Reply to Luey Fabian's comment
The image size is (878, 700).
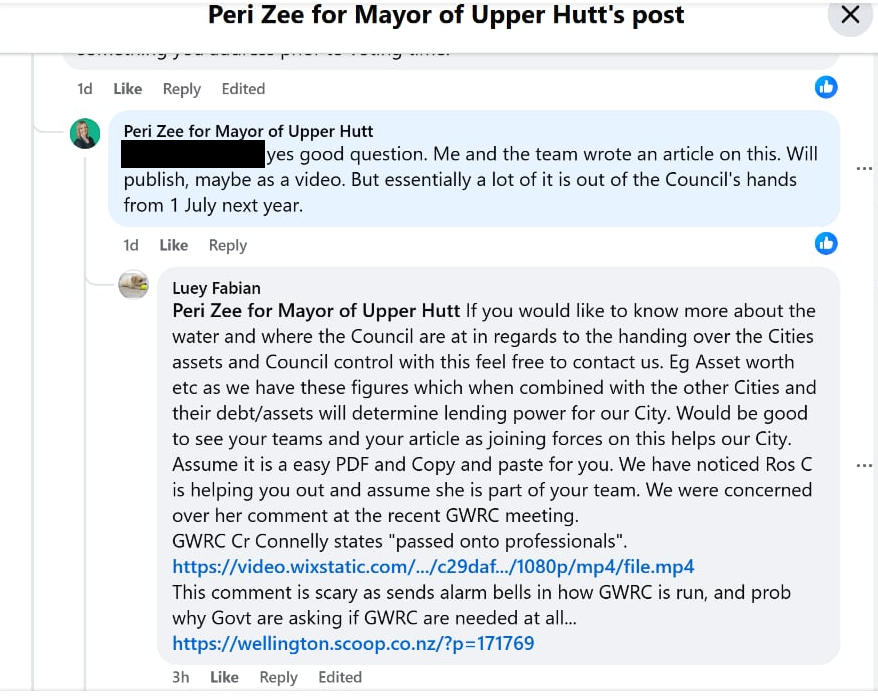[278, 677]
